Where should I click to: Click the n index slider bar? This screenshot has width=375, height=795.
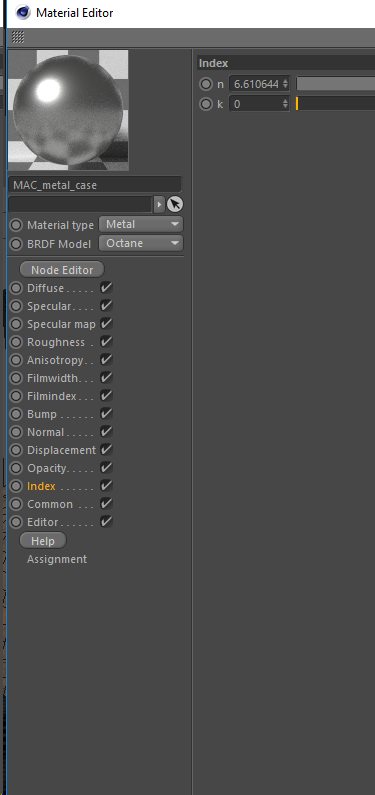(335, 84)
